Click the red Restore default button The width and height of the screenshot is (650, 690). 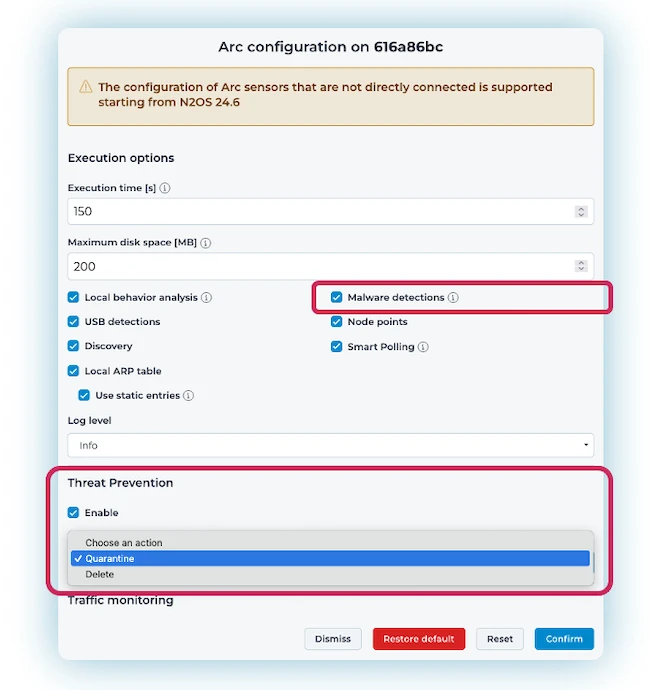(418, 639)
